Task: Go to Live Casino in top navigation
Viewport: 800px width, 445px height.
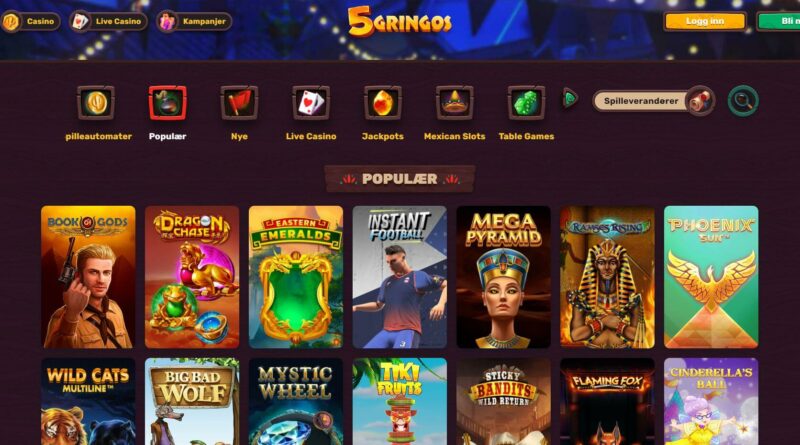Action: point(108,21)
